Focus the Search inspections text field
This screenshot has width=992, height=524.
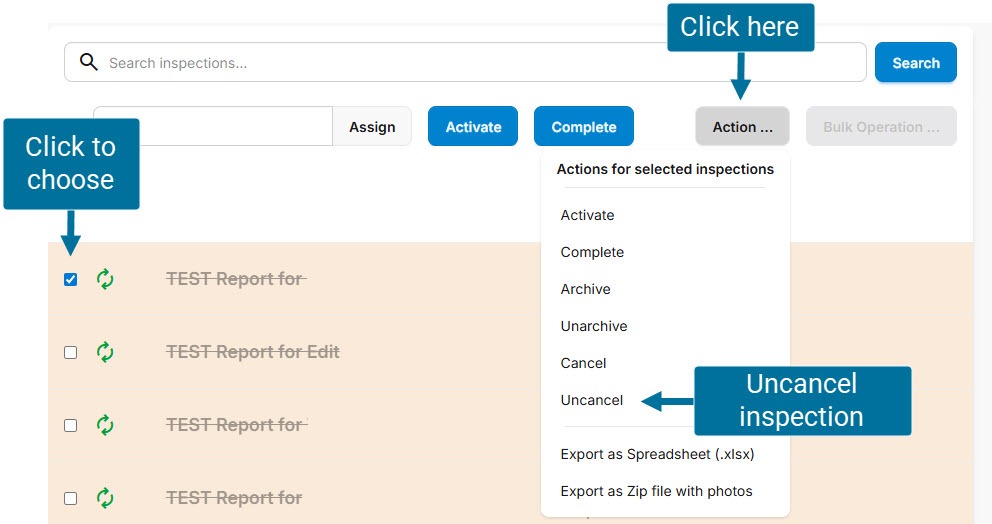point(480,63)
